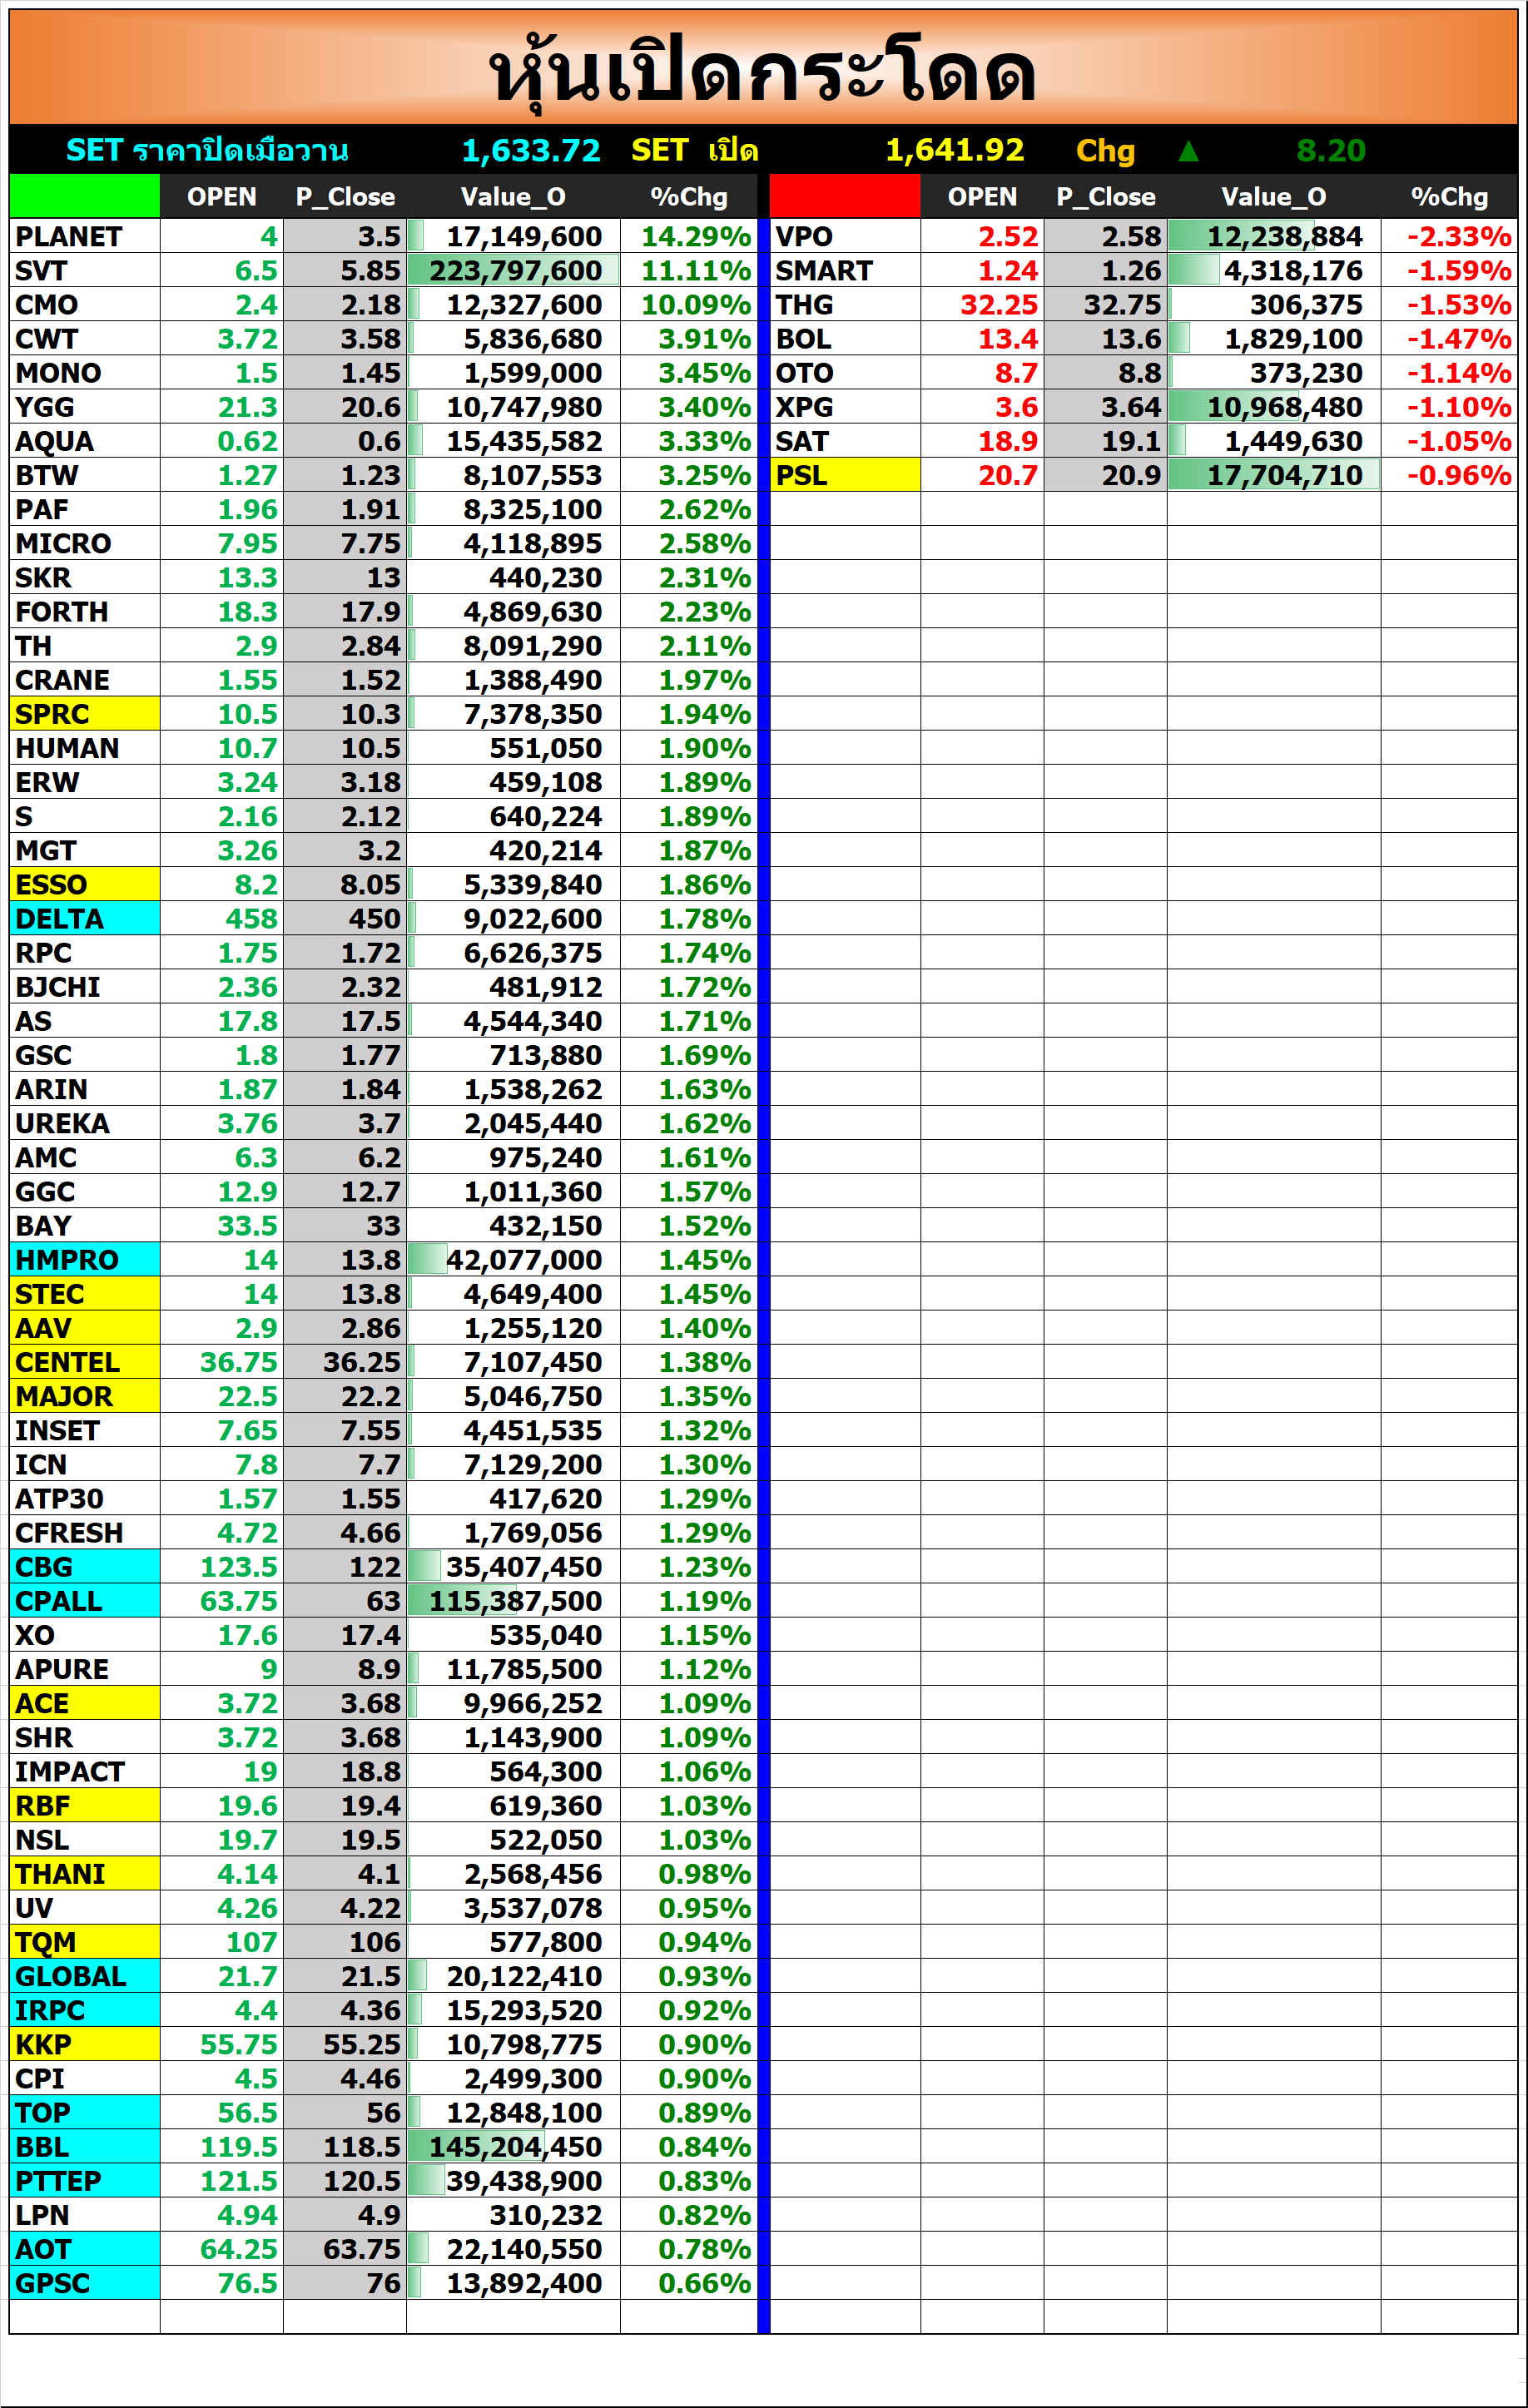Select the PLANET ticker cell
This screenshot has height=2408, width=1528.
coord(85,236)
